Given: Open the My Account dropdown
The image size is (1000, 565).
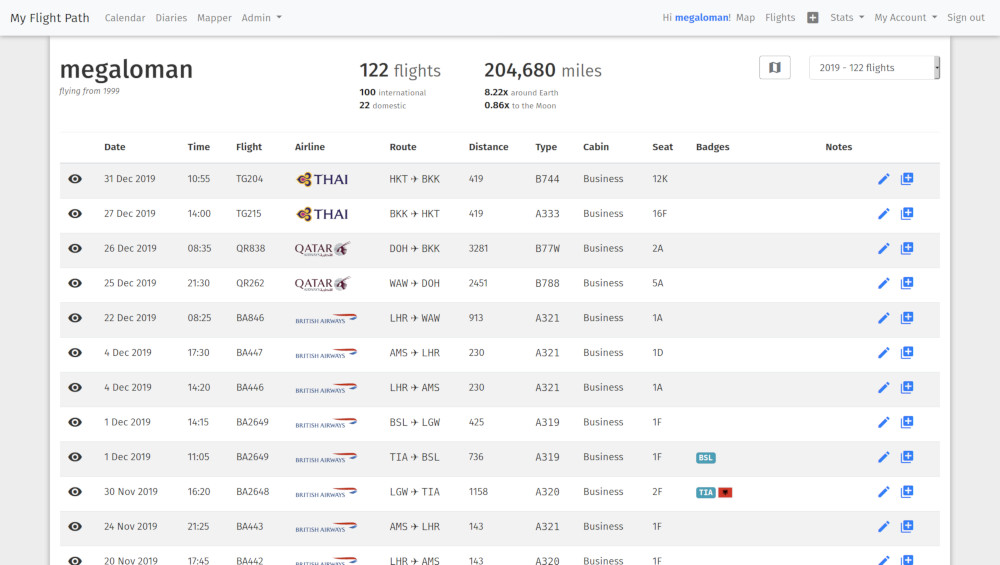Looking at the screenshot, I should [905, 18].
